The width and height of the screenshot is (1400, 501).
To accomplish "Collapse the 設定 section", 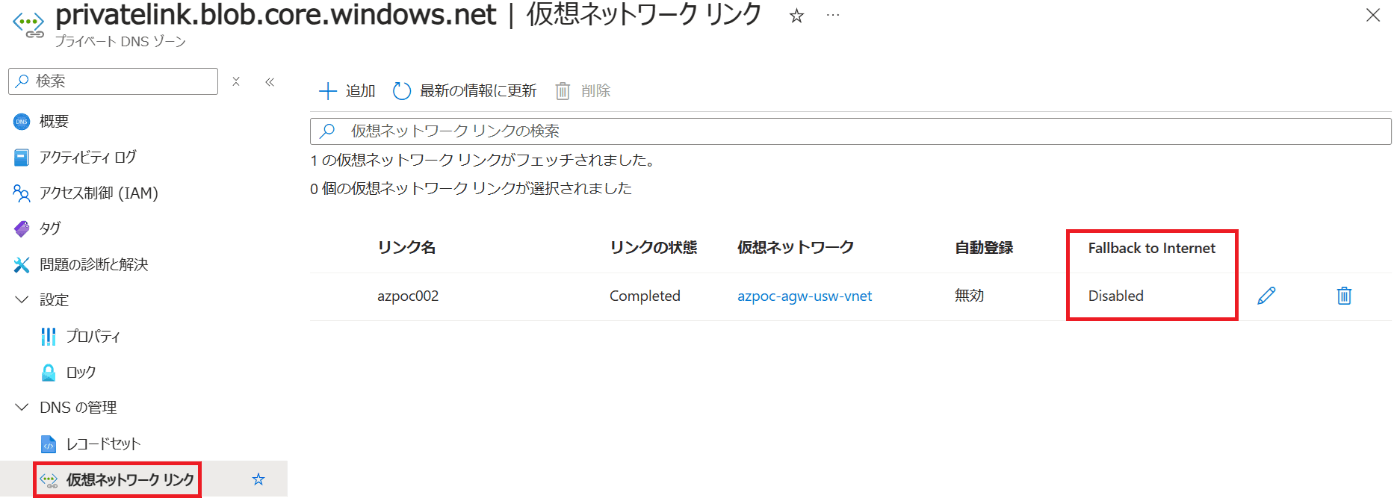I will coord(21,300).
